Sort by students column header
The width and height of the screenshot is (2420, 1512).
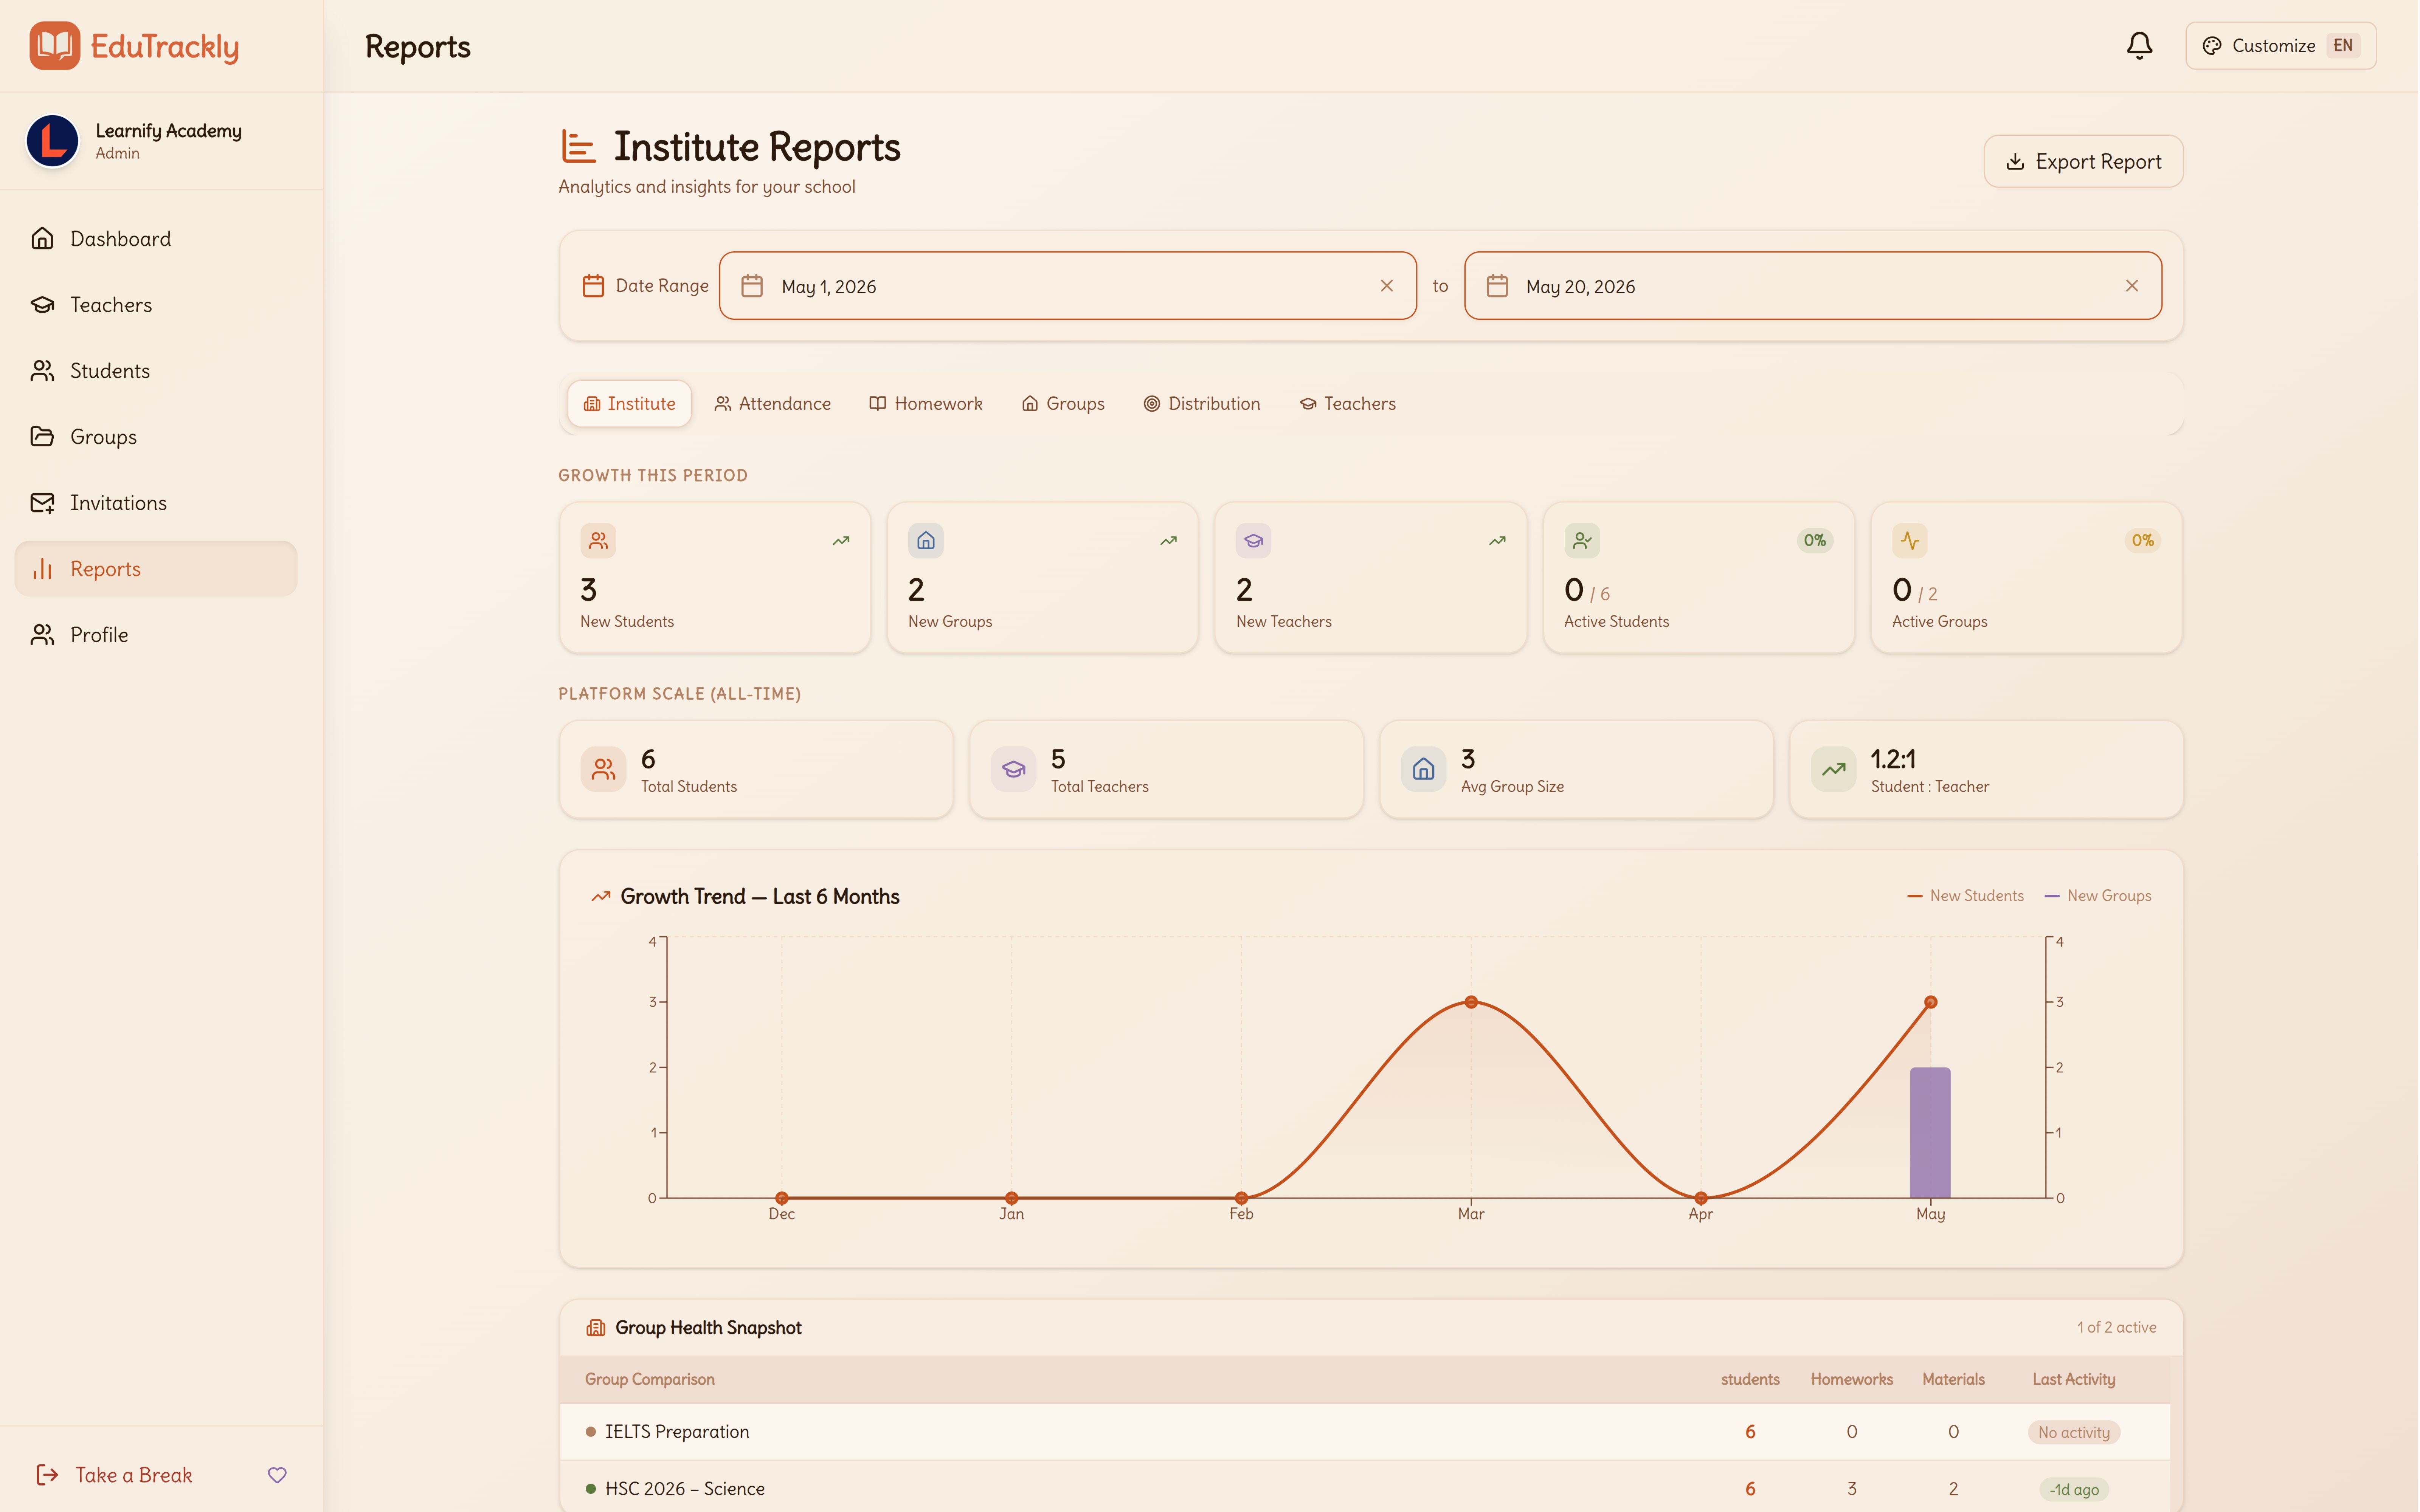click(1750, 1380)
